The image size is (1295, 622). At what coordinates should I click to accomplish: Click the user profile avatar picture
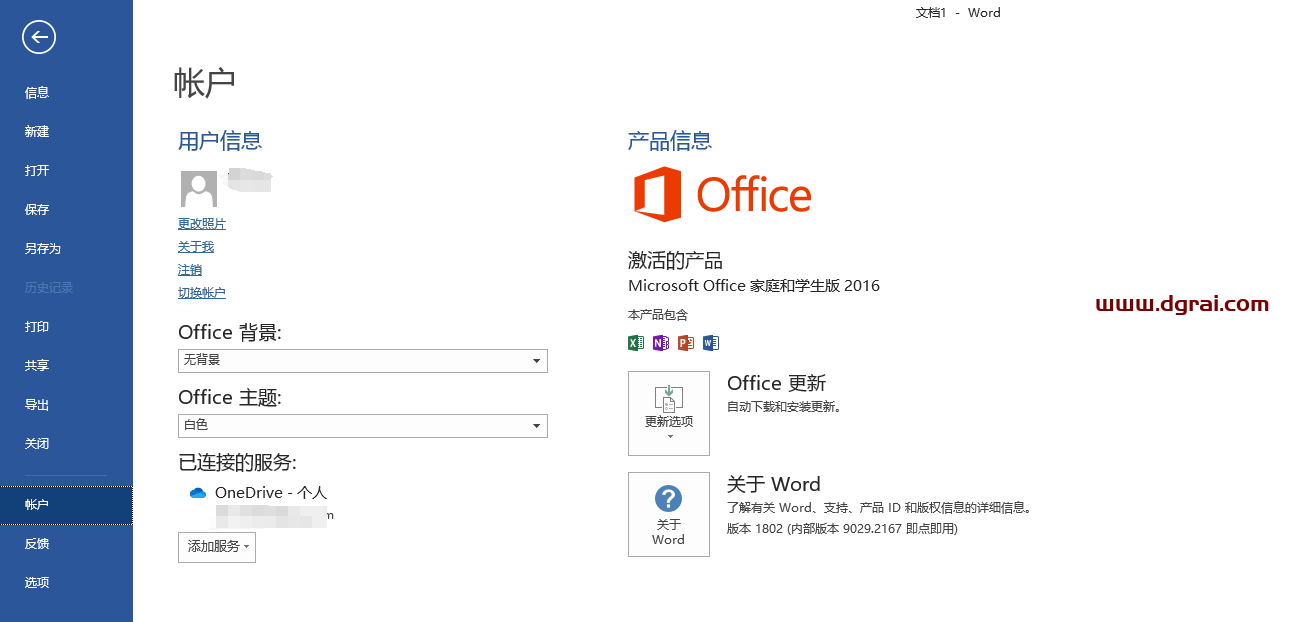point(199,188)
